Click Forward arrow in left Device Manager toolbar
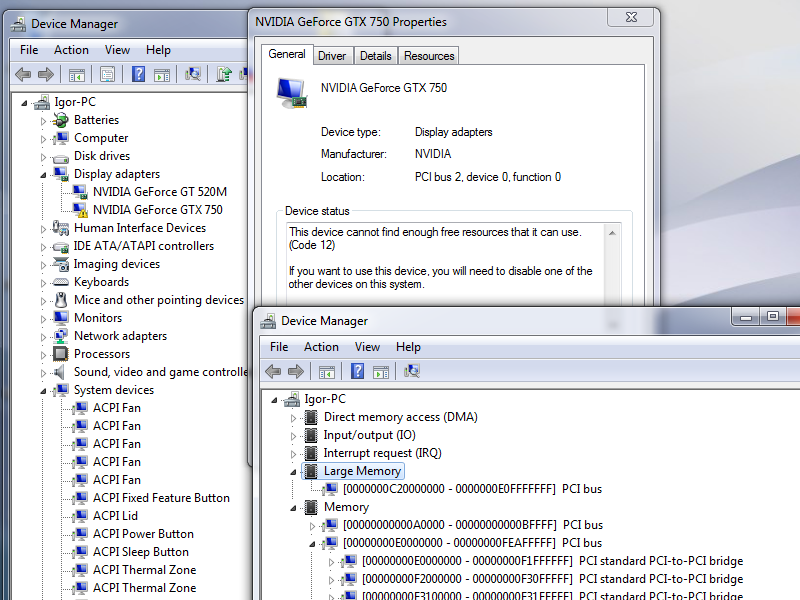 (46, 74)
